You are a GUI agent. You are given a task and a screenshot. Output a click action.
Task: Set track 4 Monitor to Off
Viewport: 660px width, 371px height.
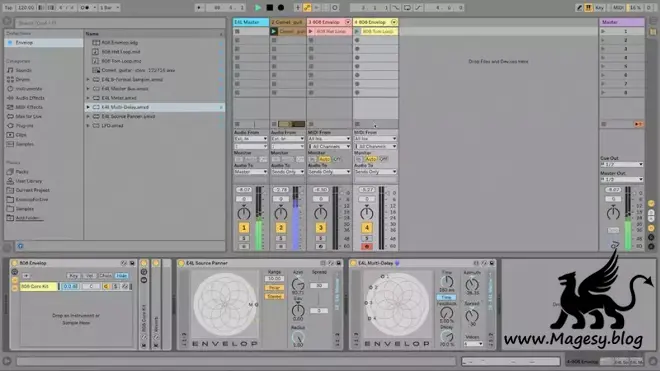pyautogui.click(x=383, y=159)
